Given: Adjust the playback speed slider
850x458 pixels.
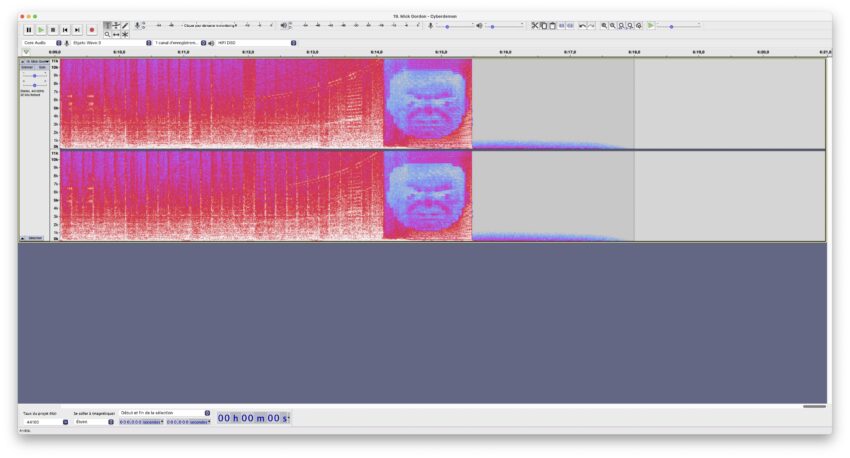Looking at the screenshot, I should (x=678, y=26).
